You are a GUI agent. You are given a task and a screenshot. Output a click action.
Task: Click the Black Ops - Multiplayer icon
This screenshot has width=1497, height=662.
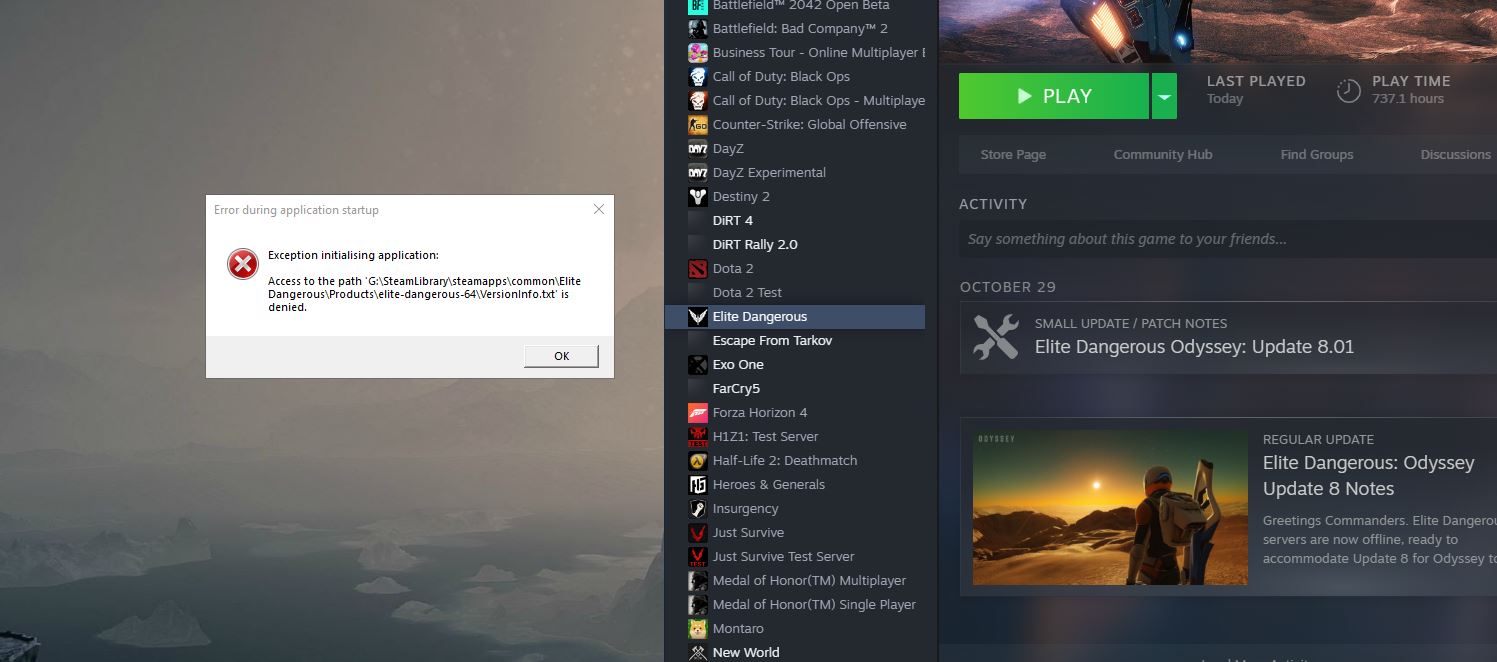(x=698, y=100)
